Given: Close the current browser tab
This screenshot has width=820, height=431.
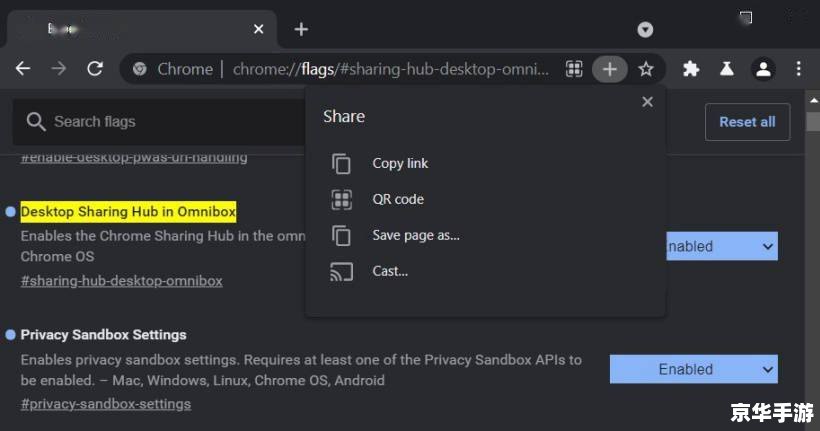Looking at the screenshot, I should [258, 29].
